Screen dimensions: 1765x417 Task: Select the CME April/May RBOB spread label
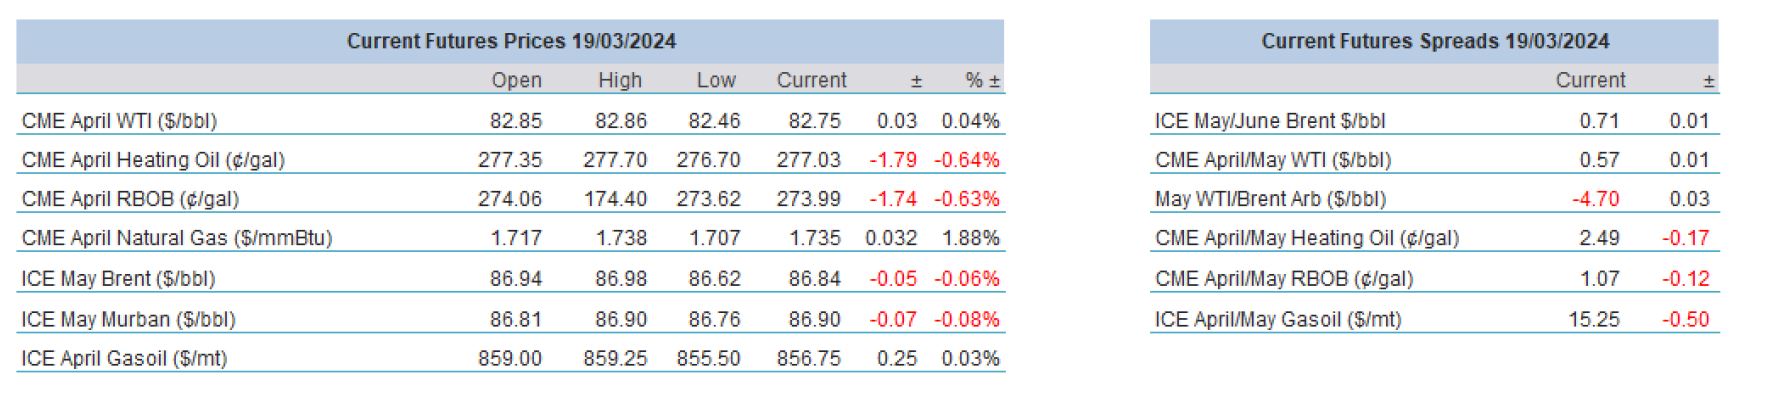pos(1283,279)
